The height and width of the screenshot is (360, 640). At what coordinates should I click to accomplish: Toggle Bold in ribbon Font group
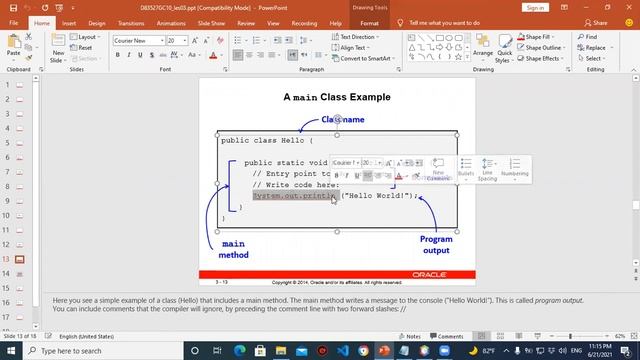pos(118,55)
